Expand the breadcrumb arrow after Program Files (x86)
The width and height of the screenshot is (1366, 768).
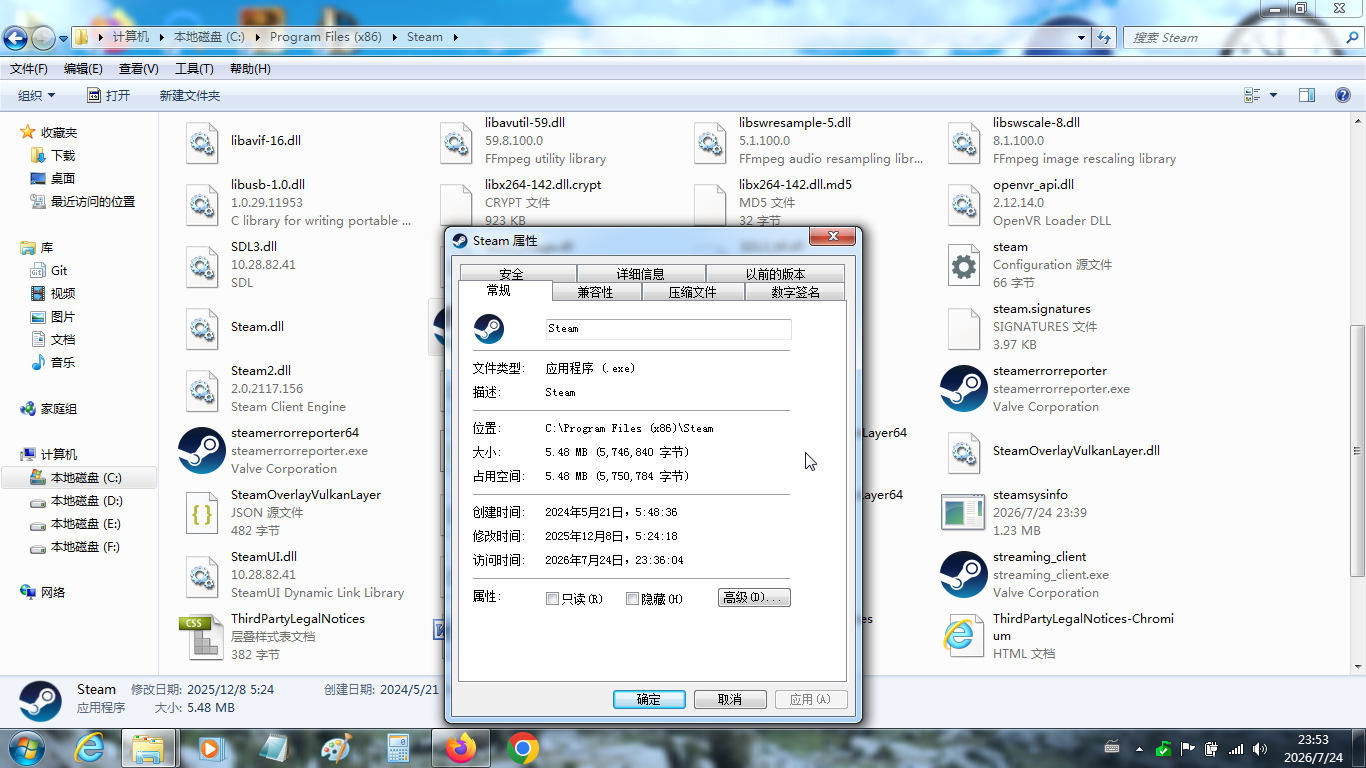tap(393, 37)
